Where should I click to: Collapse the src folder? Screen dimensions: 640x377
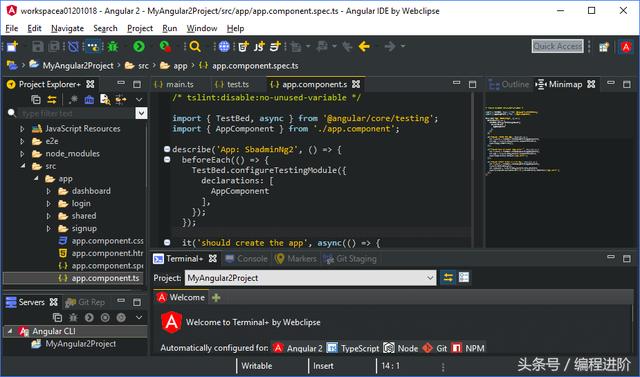23,166
